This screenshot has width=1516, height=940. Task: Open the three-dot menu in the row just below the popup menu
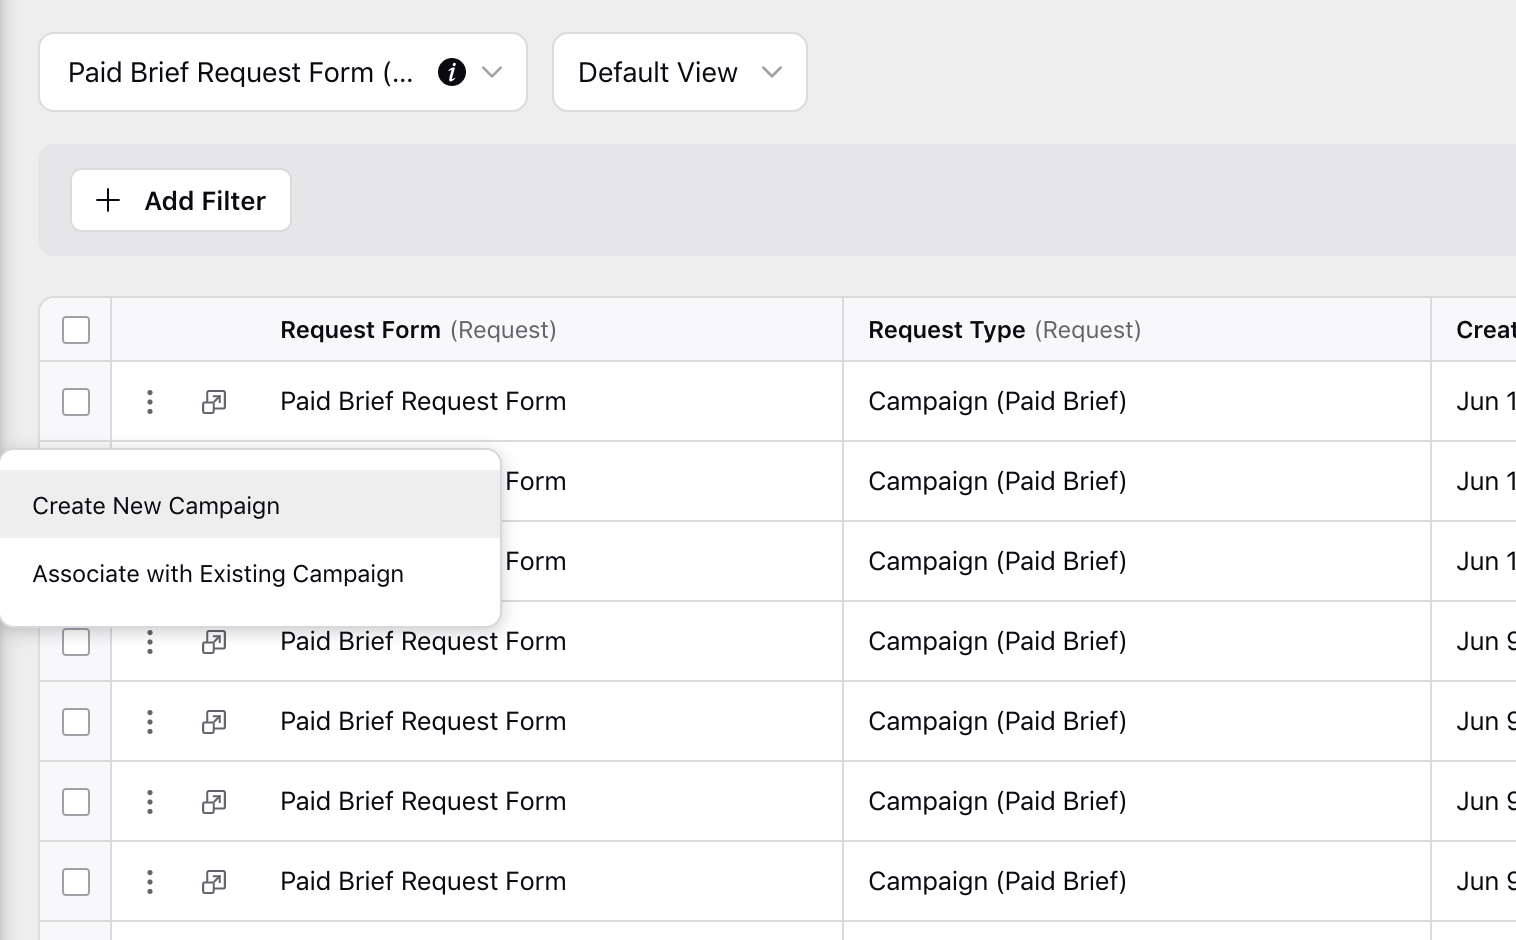point(150,641)
